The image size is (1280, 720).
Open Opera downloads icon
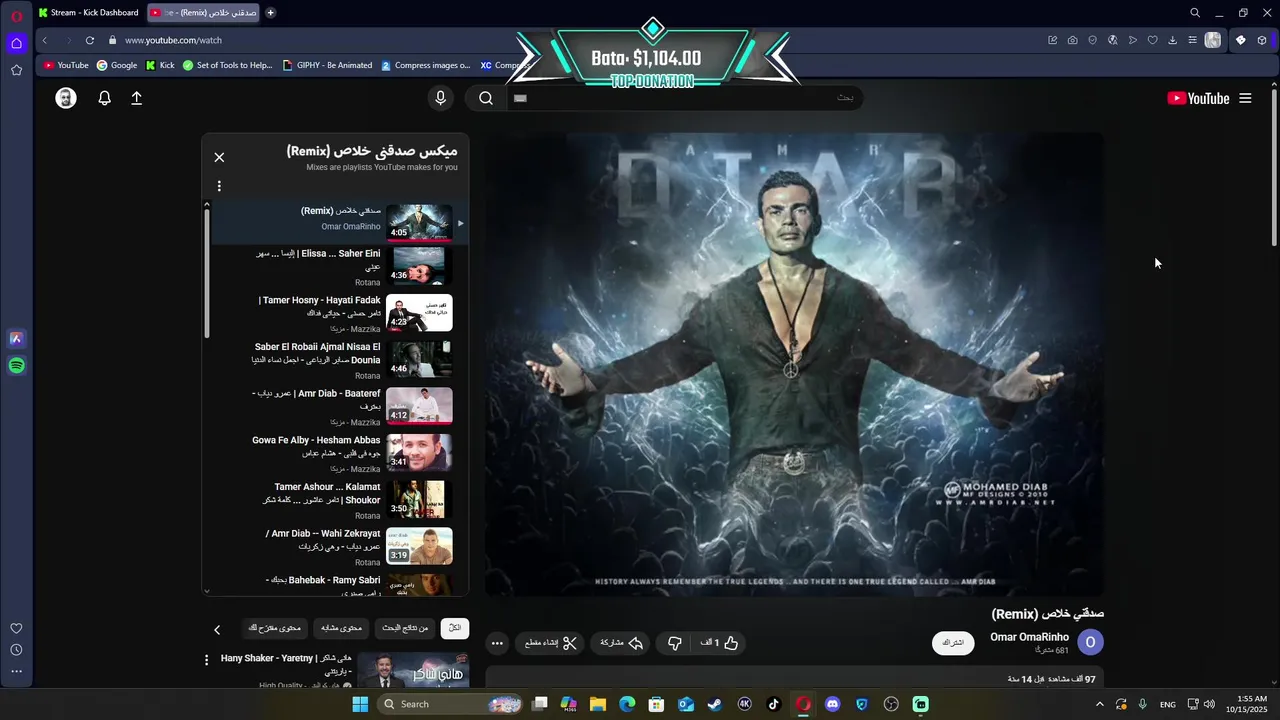(1172, 40)
